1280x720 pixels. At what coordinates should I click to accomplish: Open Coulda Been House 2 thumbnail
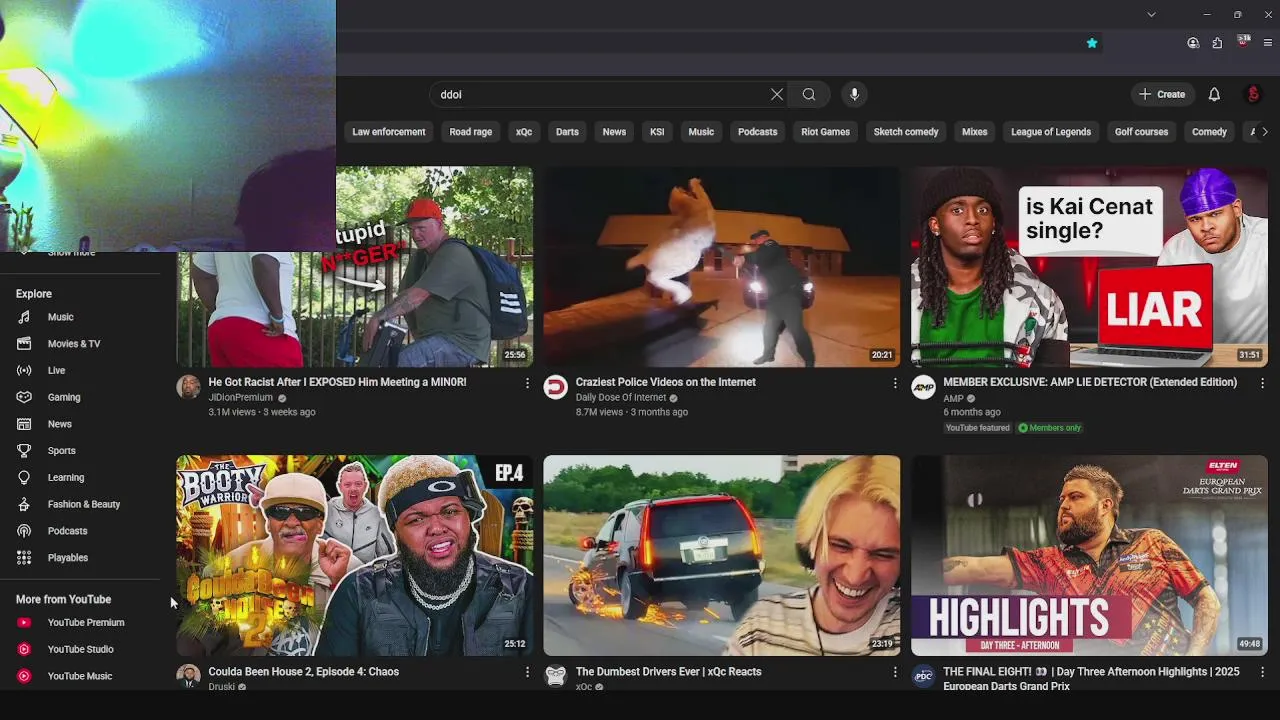pos(355,556)
